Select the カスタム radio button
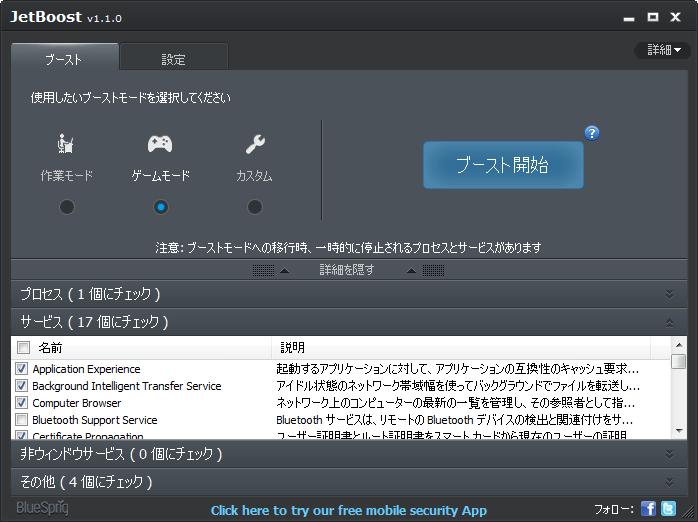698x522 pixels. point(255,207)
